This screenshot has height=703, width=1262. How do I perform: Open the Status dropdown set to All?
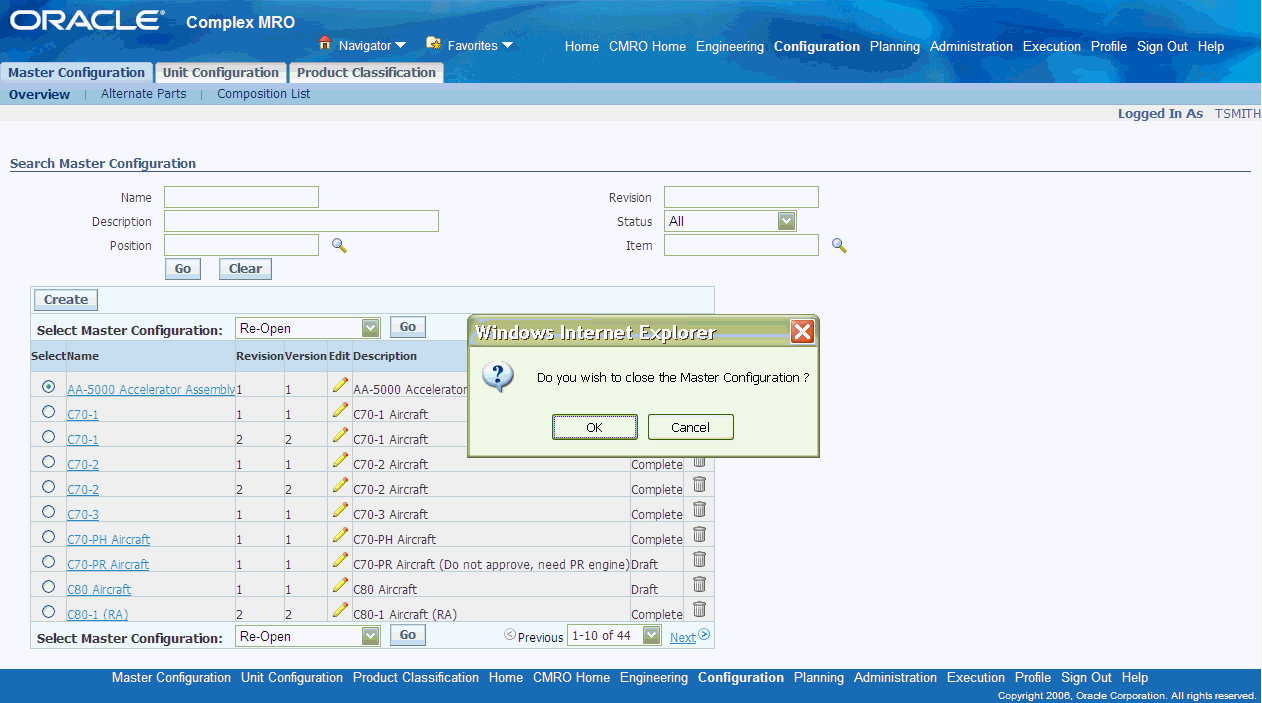click(730, 221)
